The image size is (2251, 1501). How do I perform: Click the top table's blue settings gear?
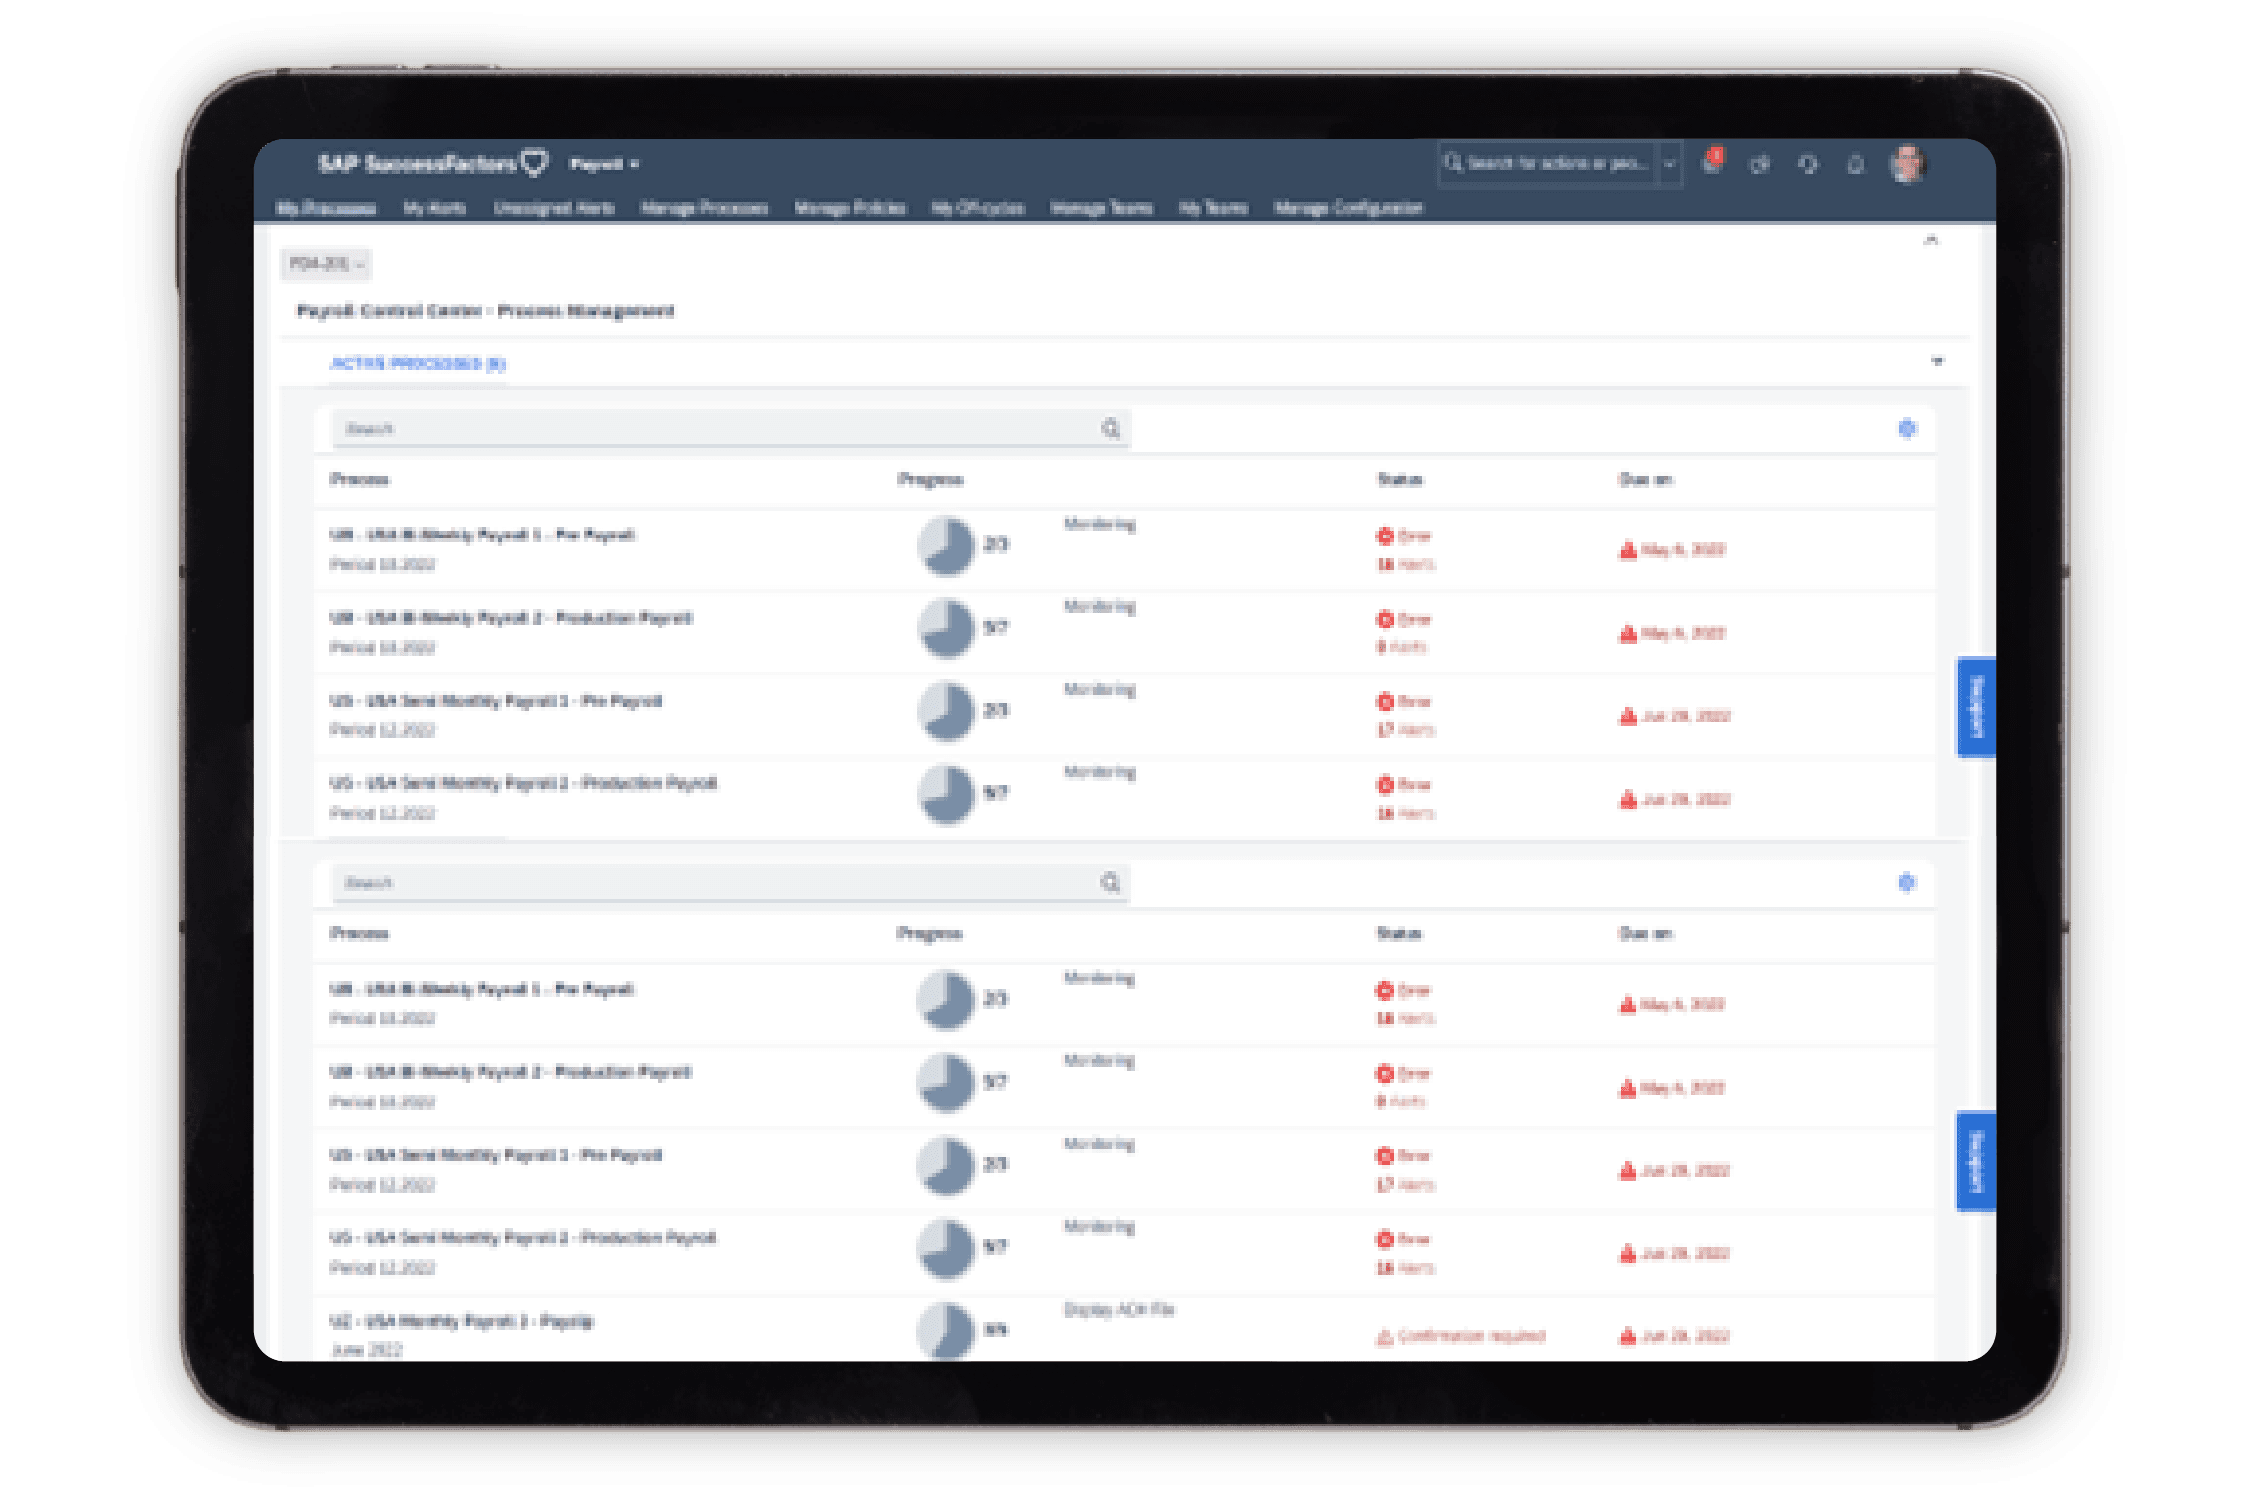[x=1907, y=428]
